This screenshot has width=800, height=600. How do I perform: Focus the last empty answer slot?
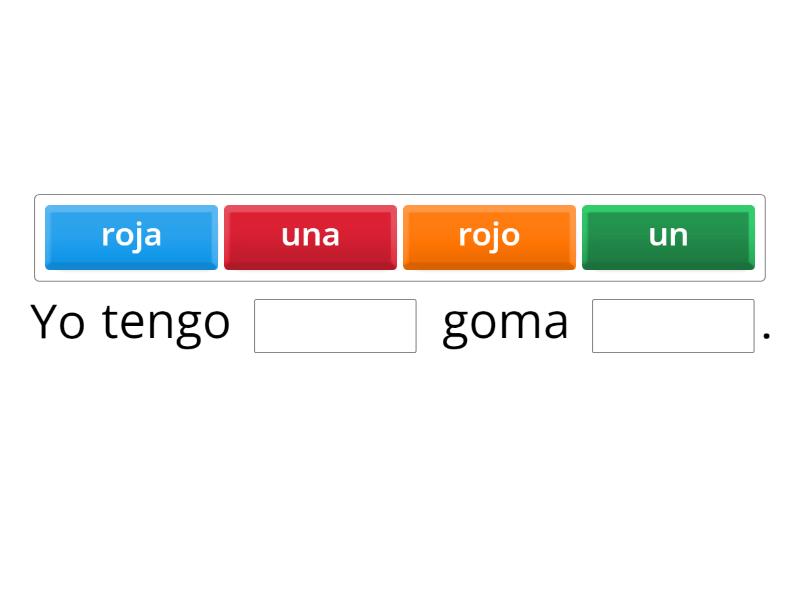pyautogui.click(x=673, y=326)
